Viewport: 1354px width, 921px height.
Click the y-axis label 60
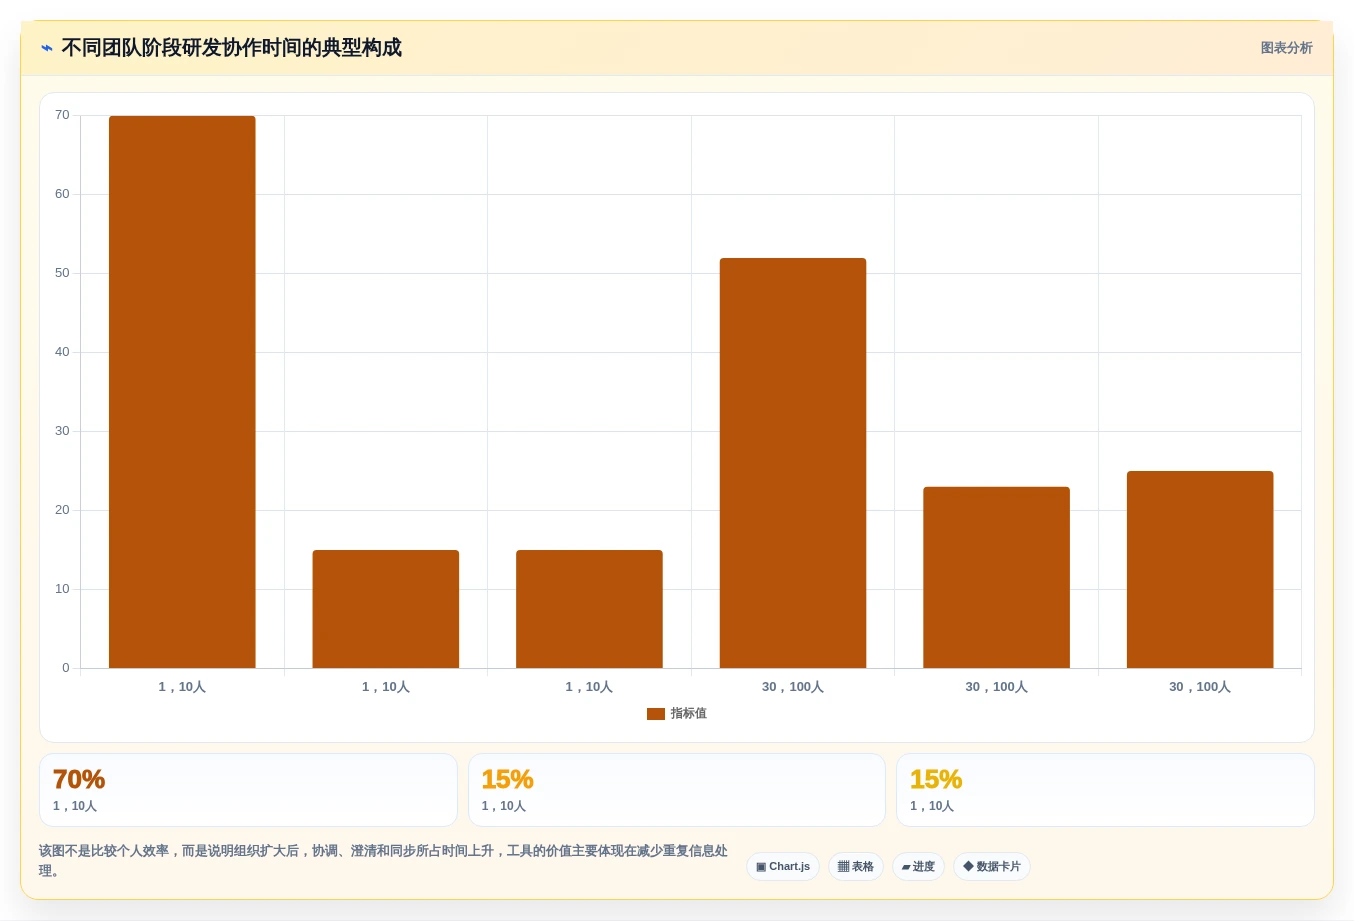pyautogui.click(x=62, y=194)
